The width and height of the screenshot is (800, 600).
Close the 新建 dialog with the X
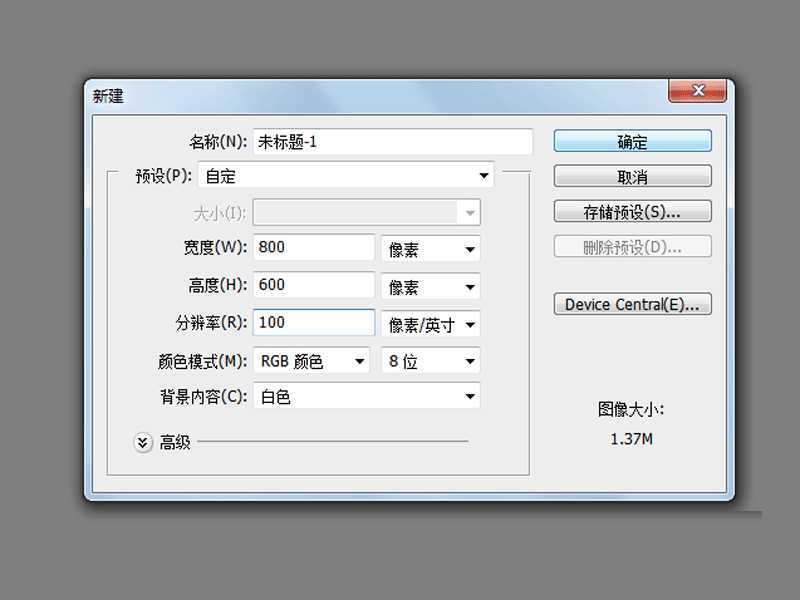click(x=697, y=90)
